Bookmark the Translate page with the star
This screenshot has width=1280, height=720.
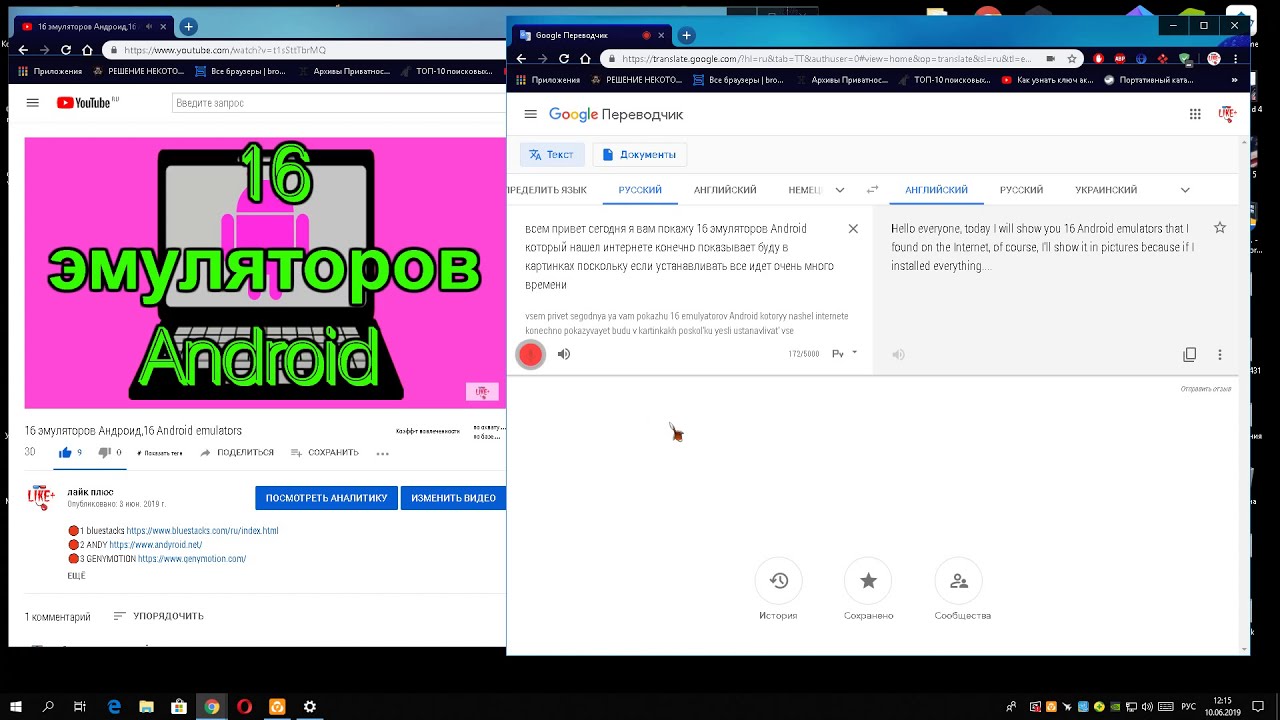click(x=1072, y=59)
